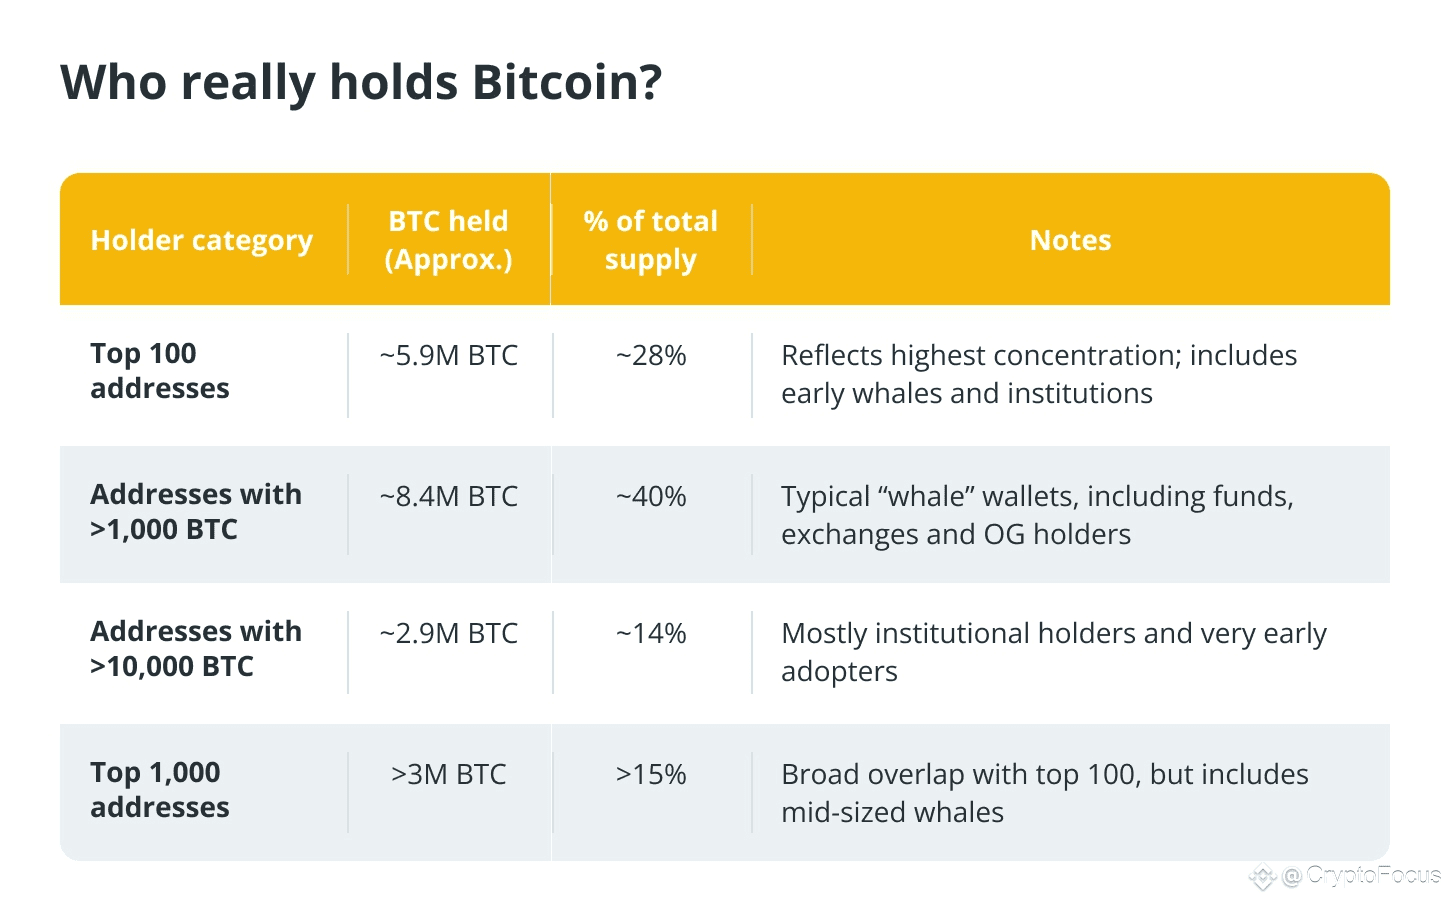Image resolution: width=1450 pixels, height=902 pixels.
Task: Click the @CryptoFocus watermark text
Action: 1361,876
